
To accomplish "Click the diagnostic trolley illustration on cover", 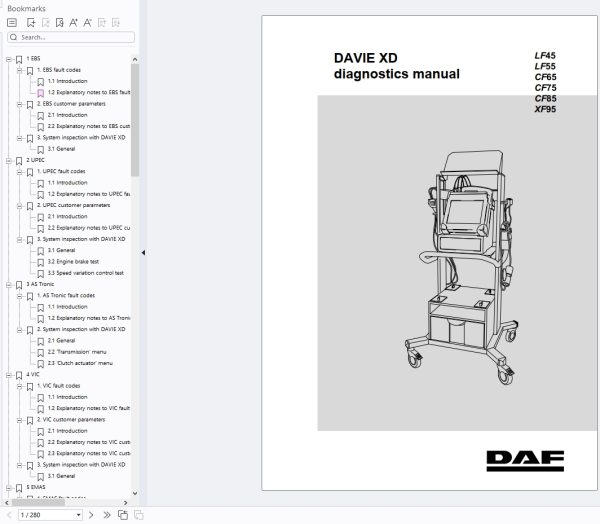I will click(x=462, y=267).
